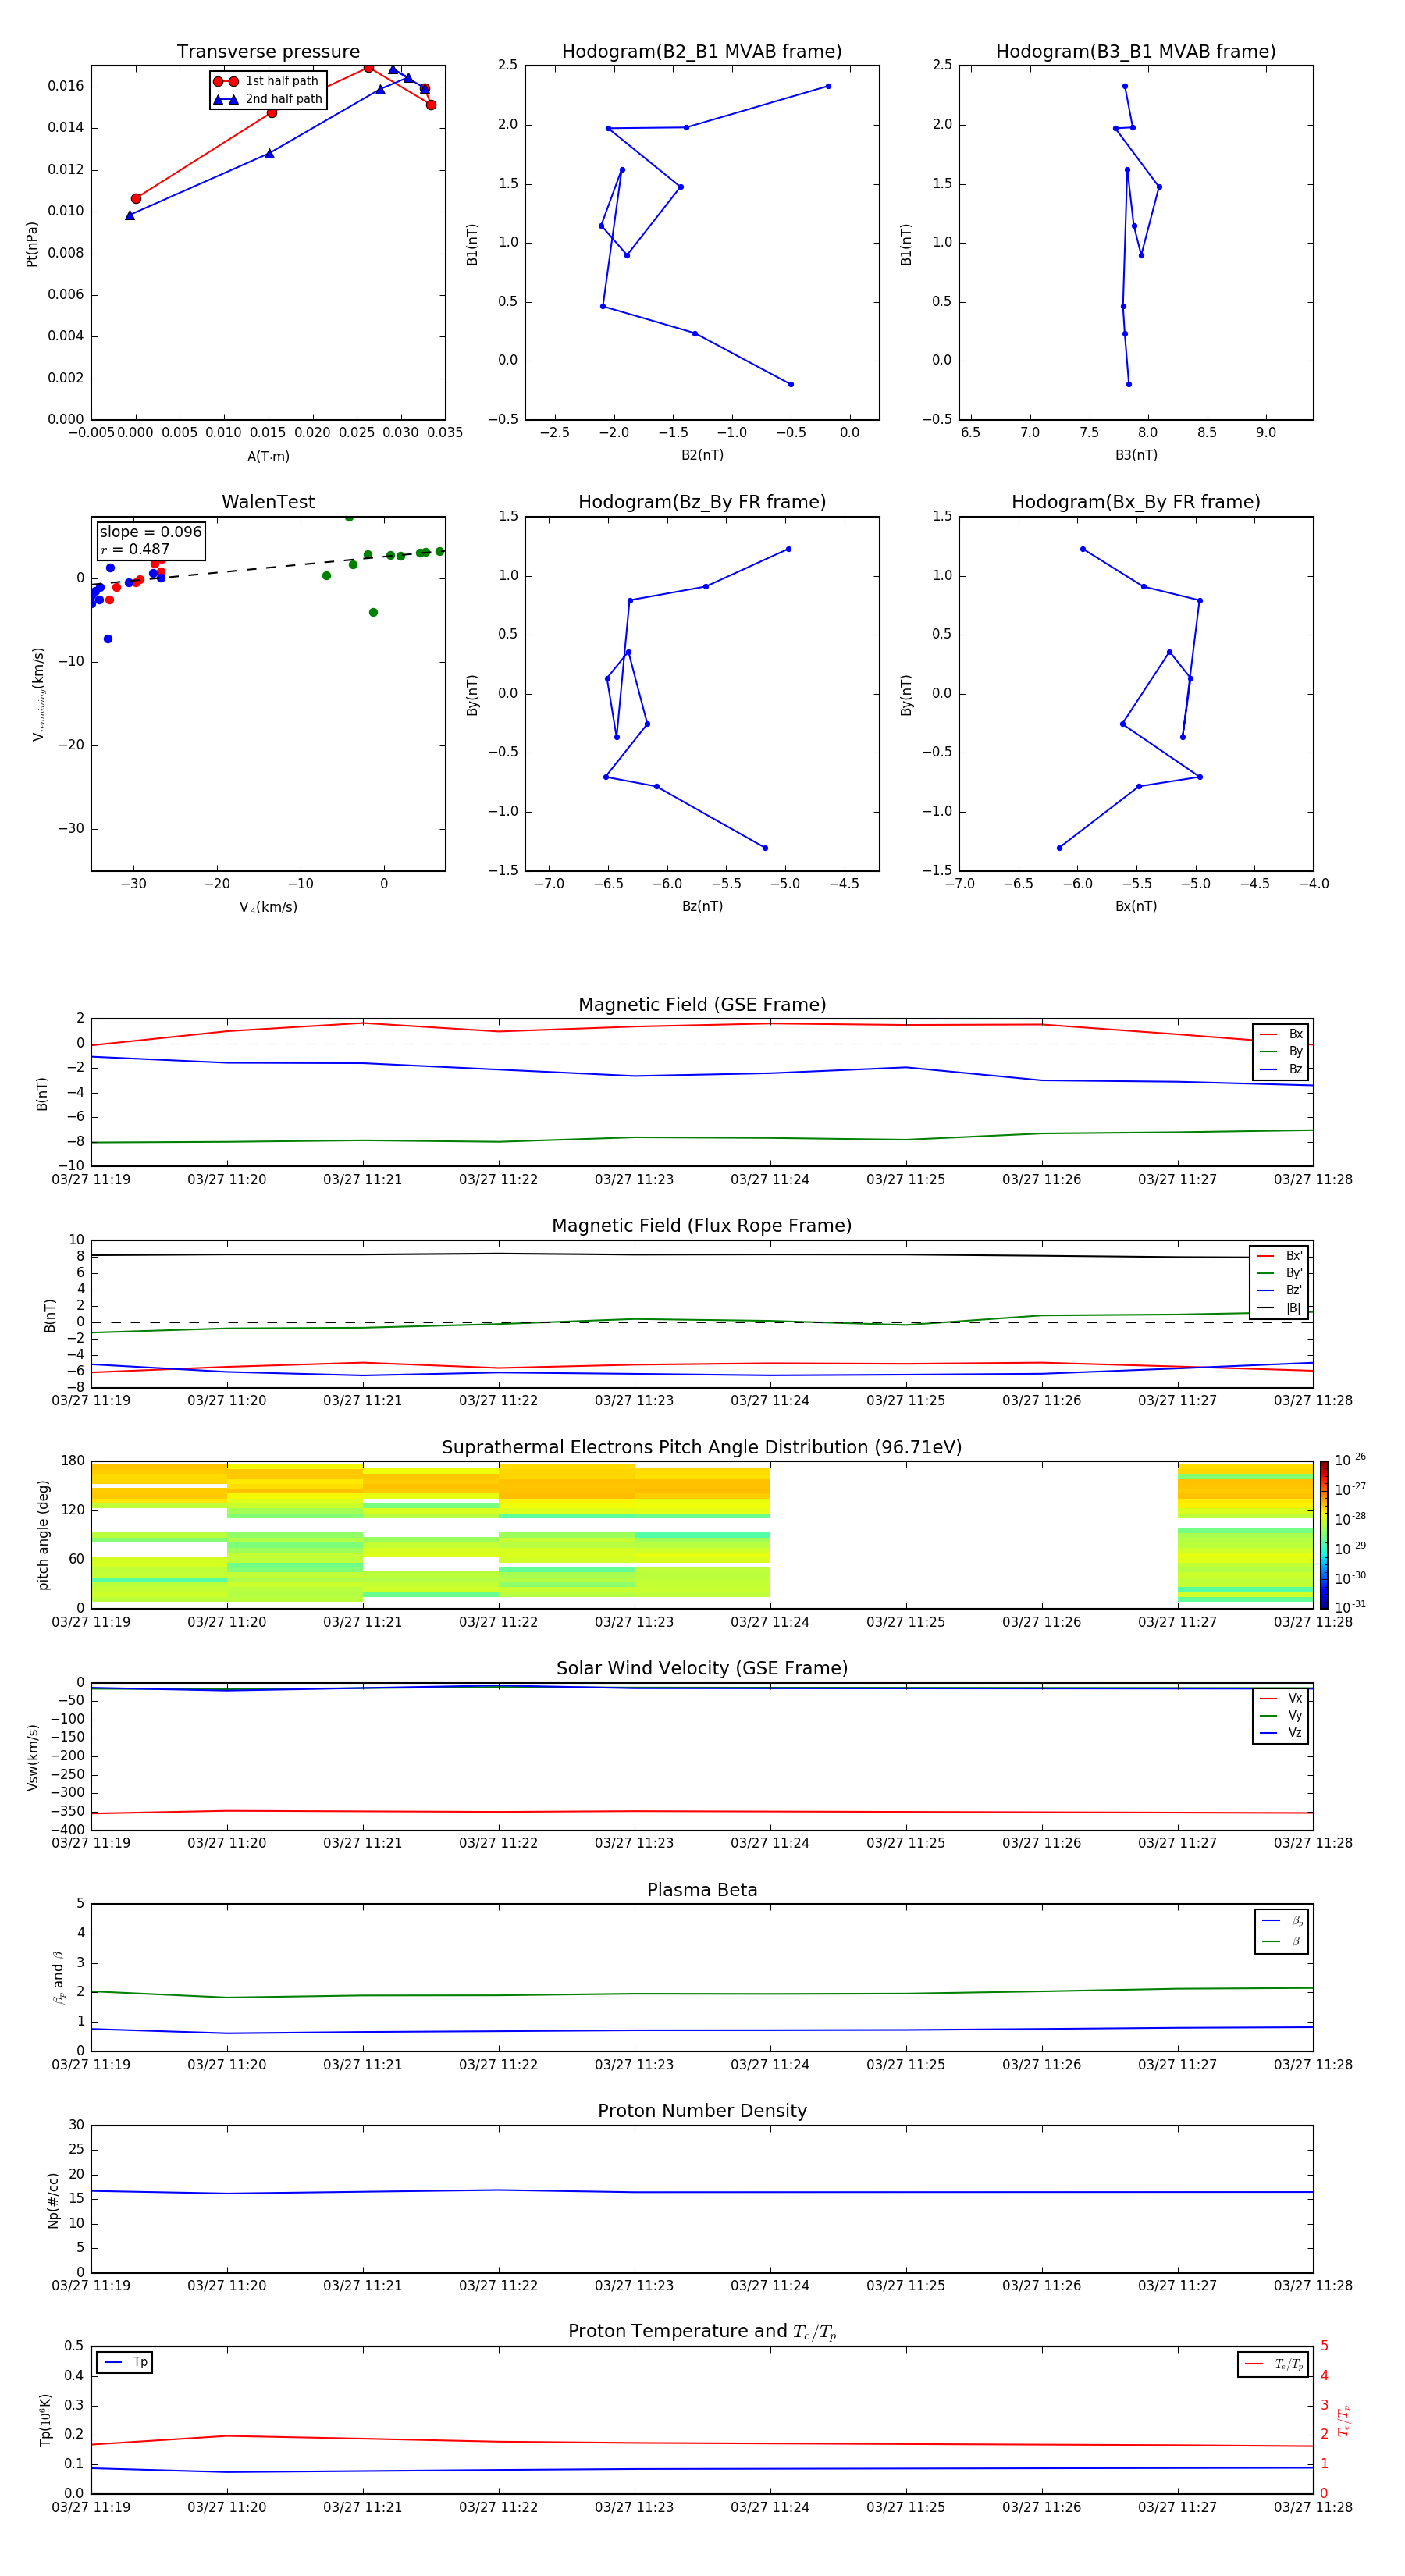The image size is (1405, 2576).
Task: Click the "2nd half path" legend entry
Action: pyautogui.click(x=268, y=99)
